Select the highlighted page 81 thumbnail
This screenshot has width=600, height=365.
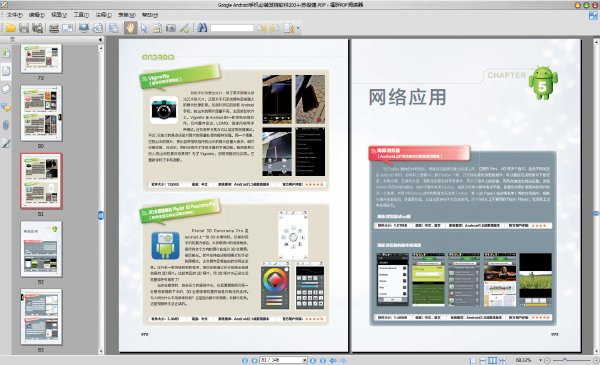[x=41, y=181]
